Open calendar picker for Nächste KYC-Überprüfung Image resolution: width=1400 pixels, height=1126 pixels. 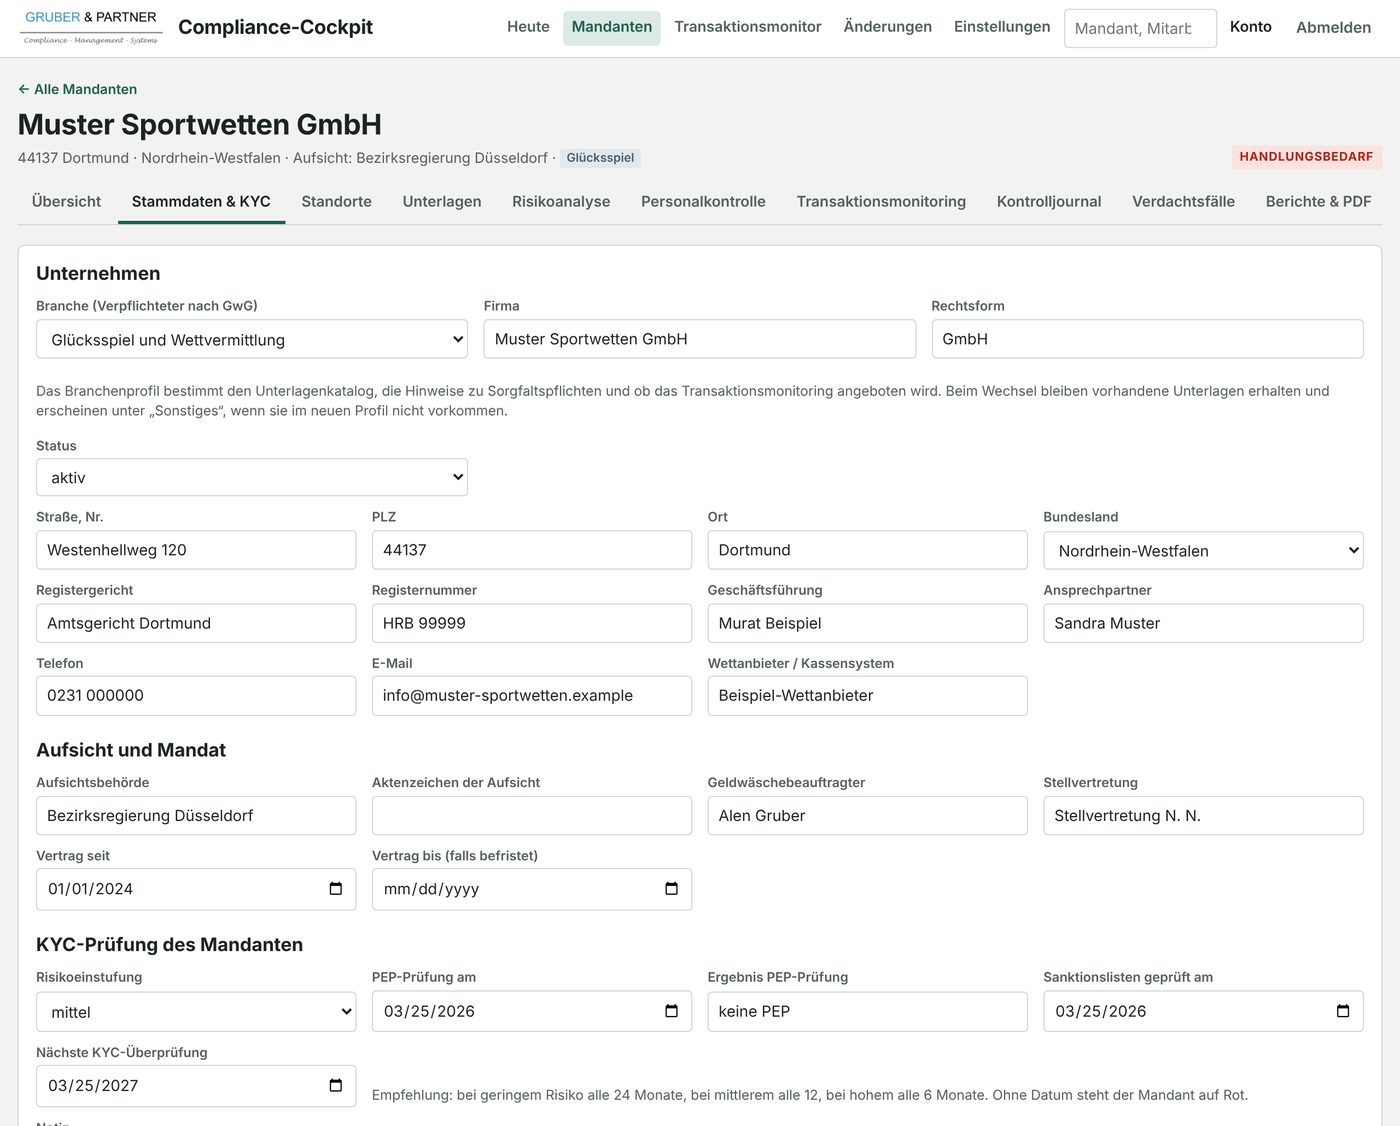[x=336, y=1085]
